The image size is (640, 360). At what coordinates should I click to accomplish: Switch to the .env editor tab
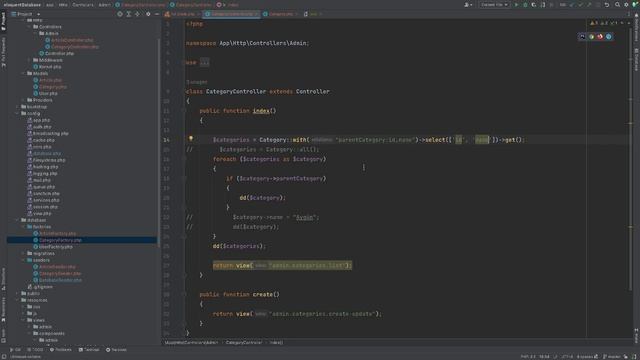(x=313, y=14)
